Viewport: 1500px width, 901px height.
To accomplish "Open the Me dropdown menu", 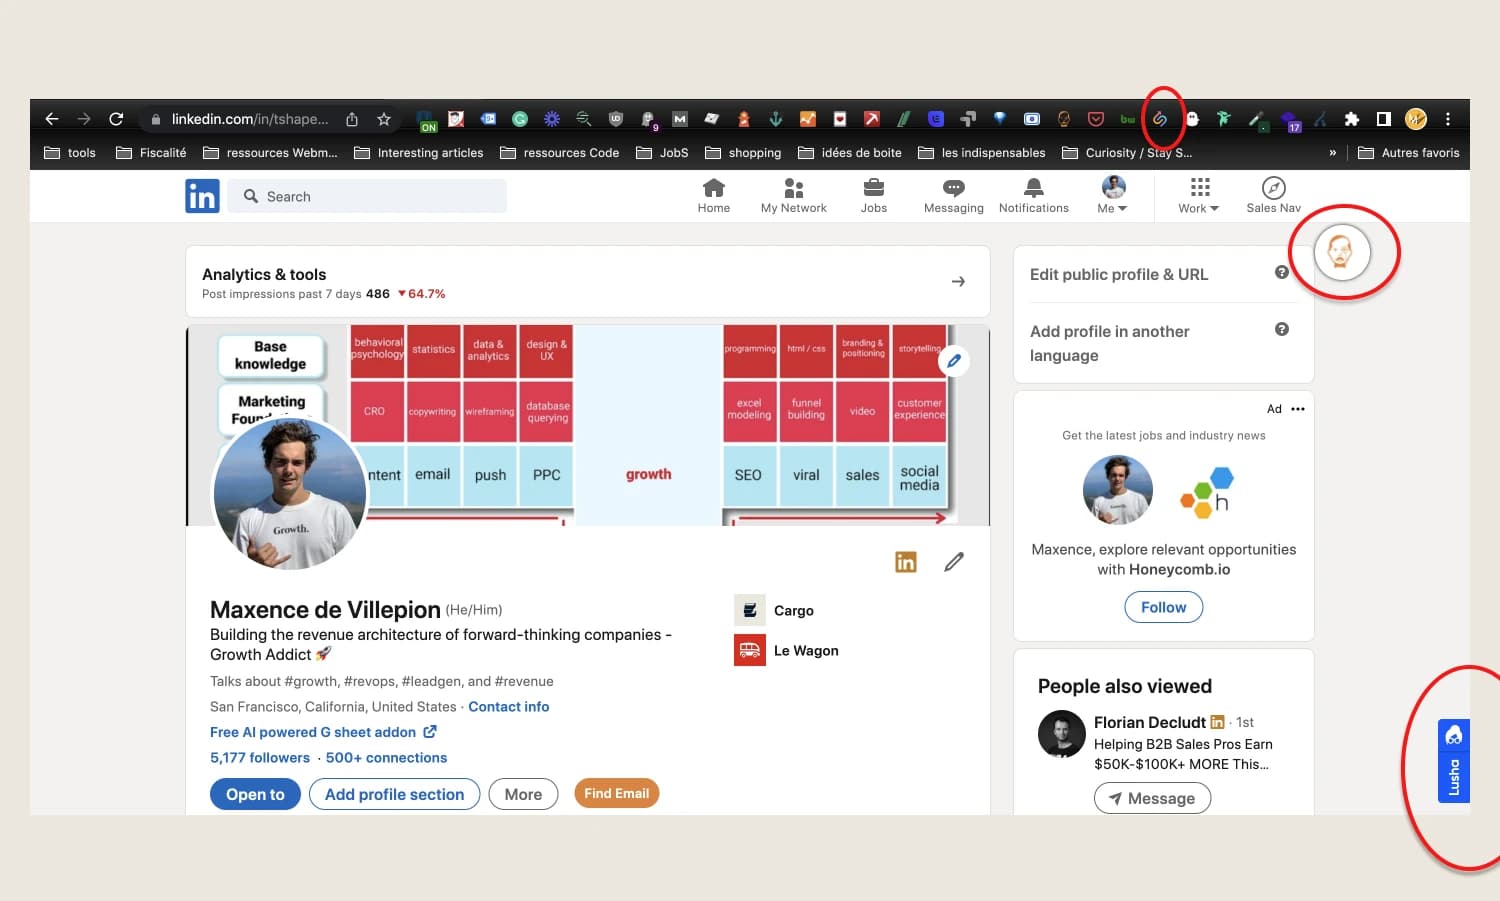I will click(x=1112, y=195).
